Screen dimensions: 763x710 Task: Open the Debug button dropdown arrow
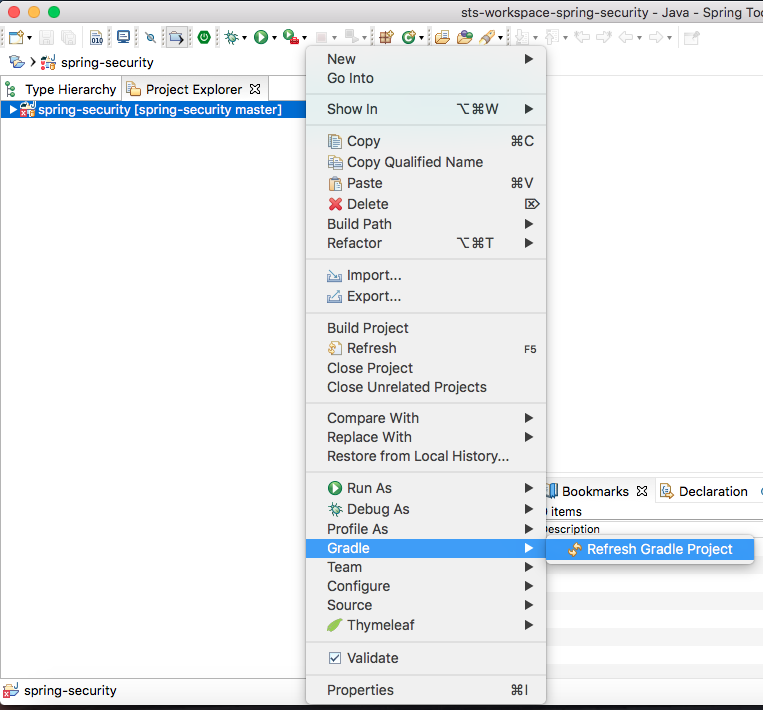point(245,38)
